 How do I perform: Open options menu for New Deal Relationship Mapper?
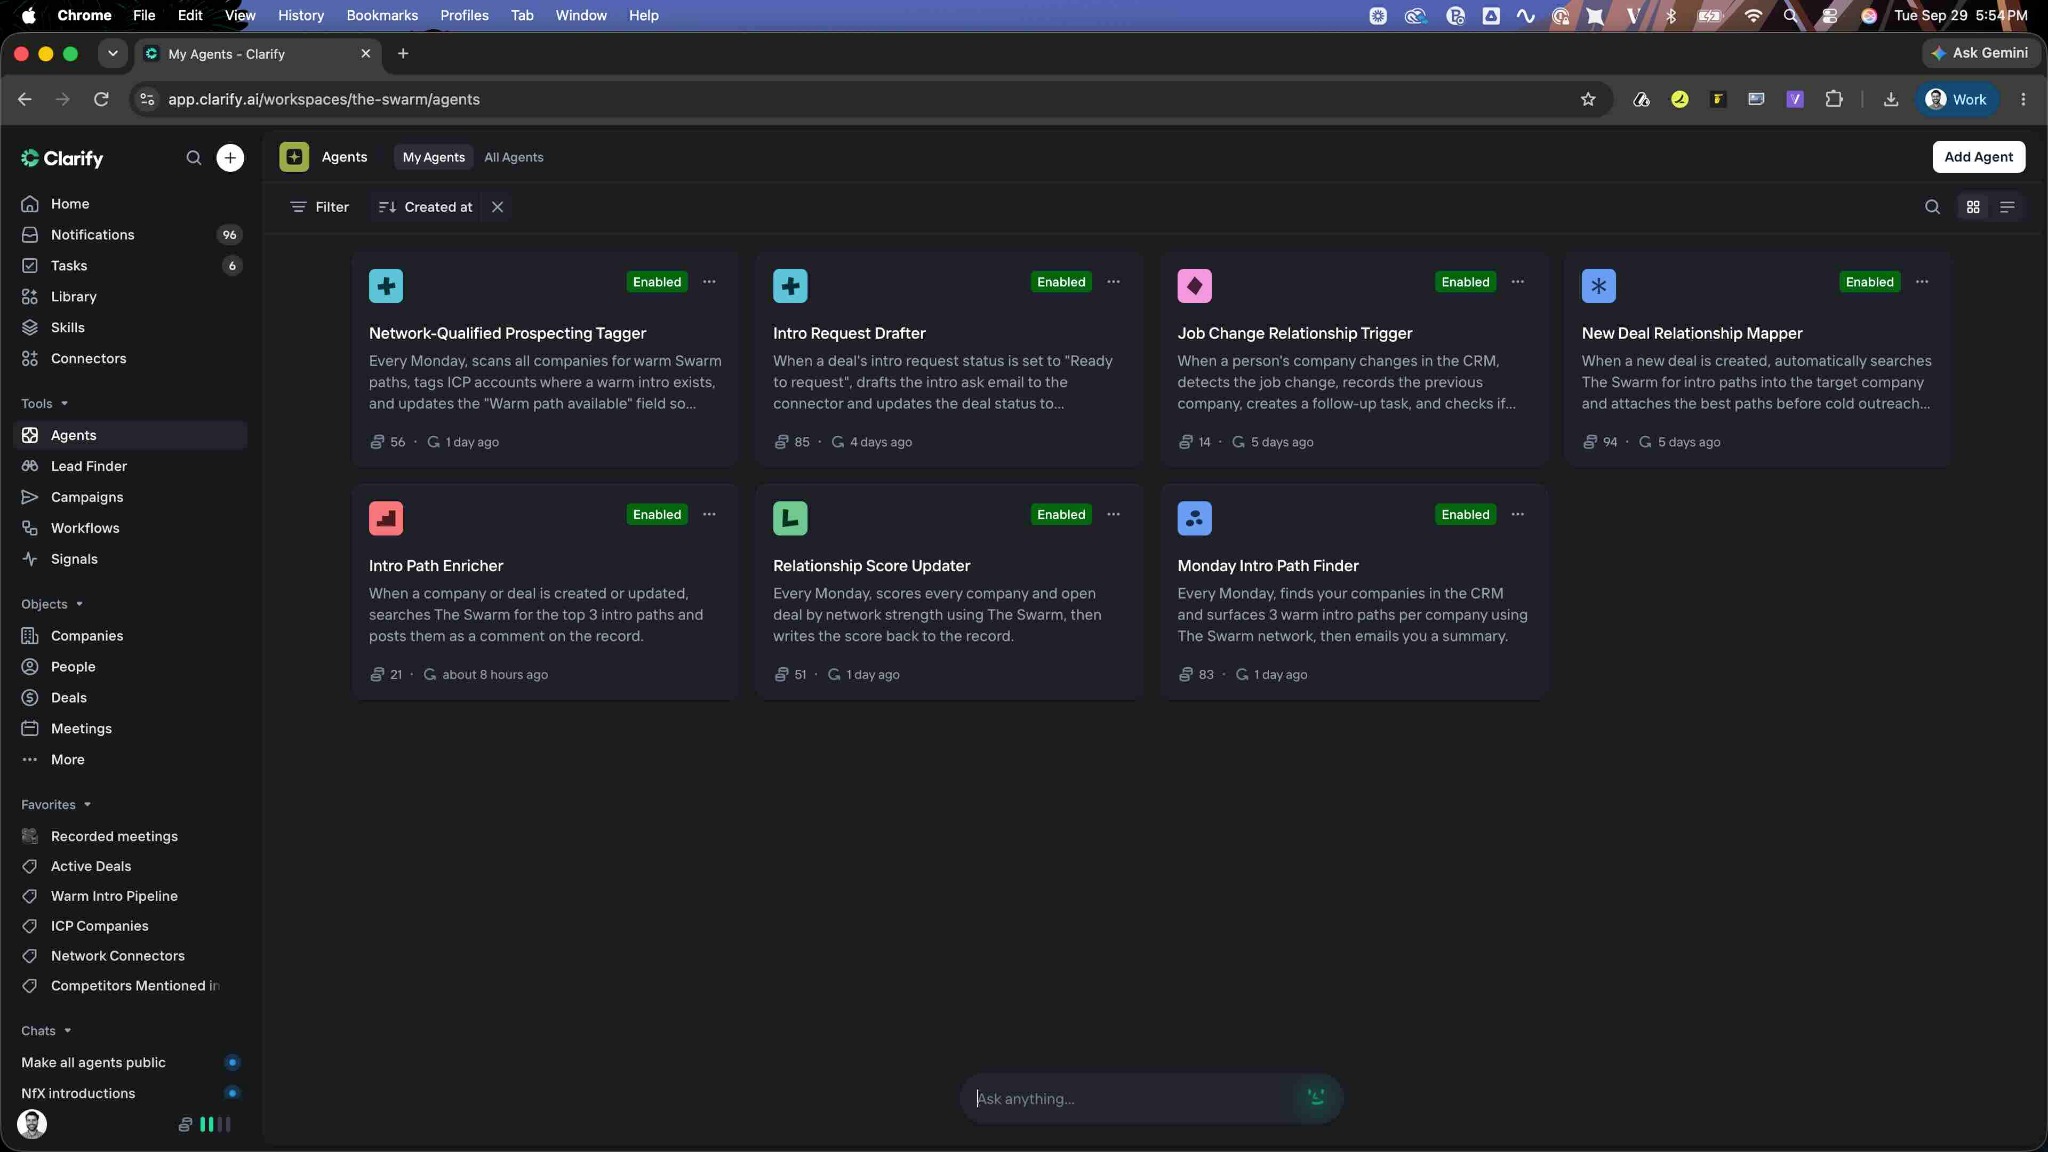click(x=1922, y=282)
